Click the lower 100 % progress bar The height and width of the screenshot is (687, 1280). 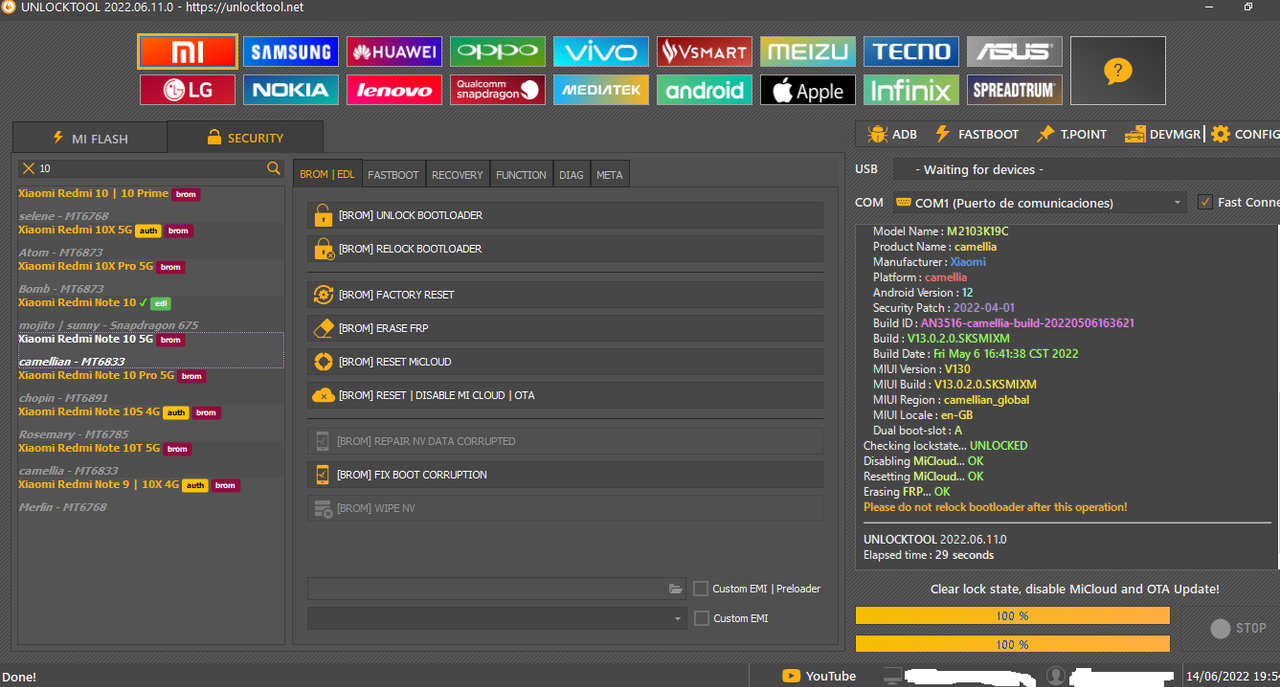click(1012, 644)
